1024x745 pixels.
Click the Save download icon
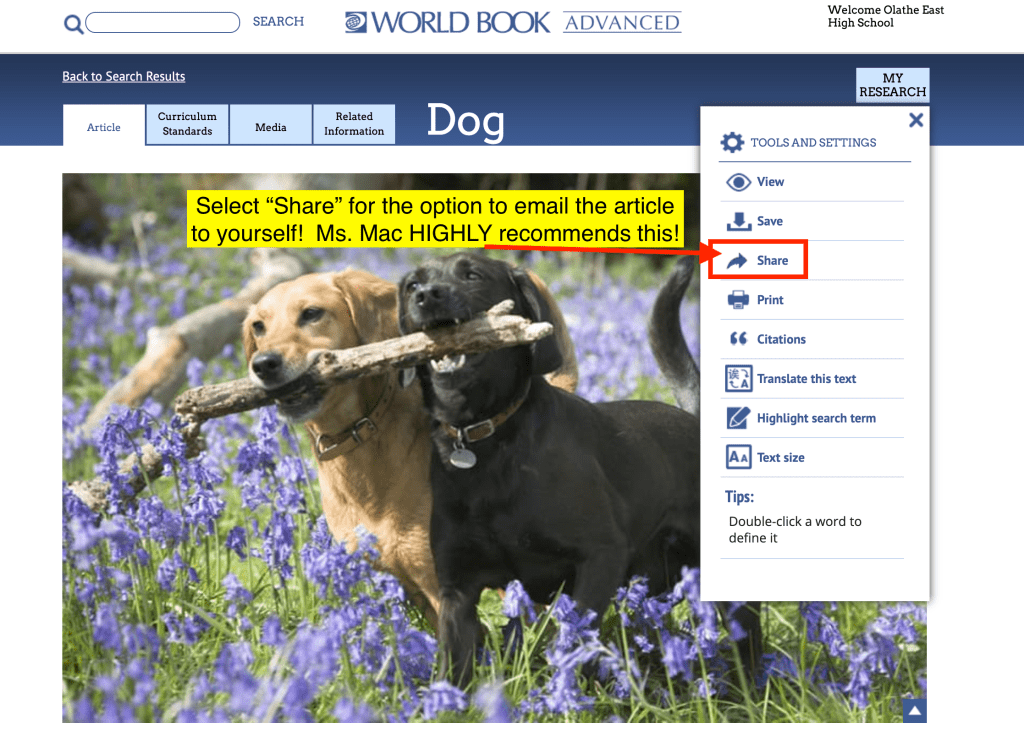(x=738, y=221)
